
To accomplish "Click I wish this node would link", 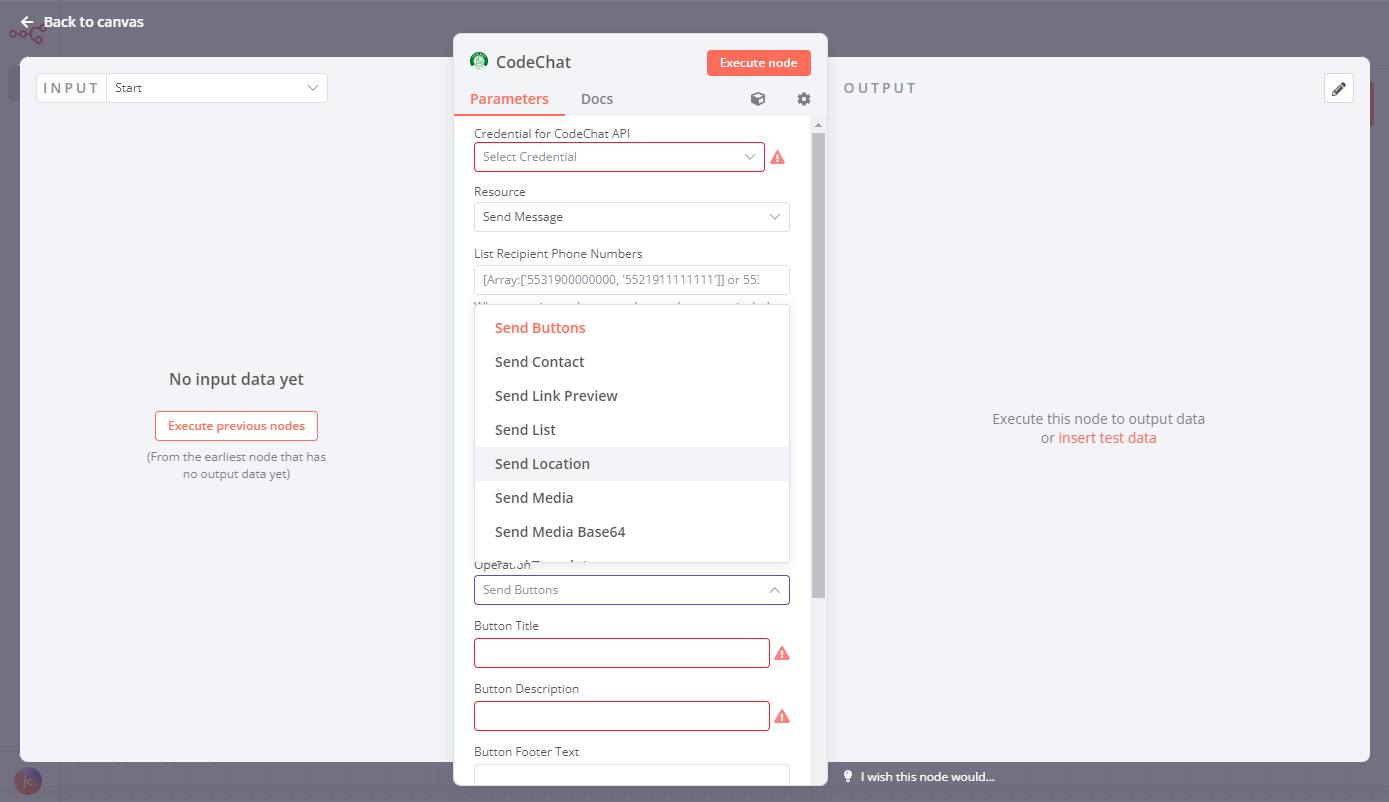I will 927,777.
